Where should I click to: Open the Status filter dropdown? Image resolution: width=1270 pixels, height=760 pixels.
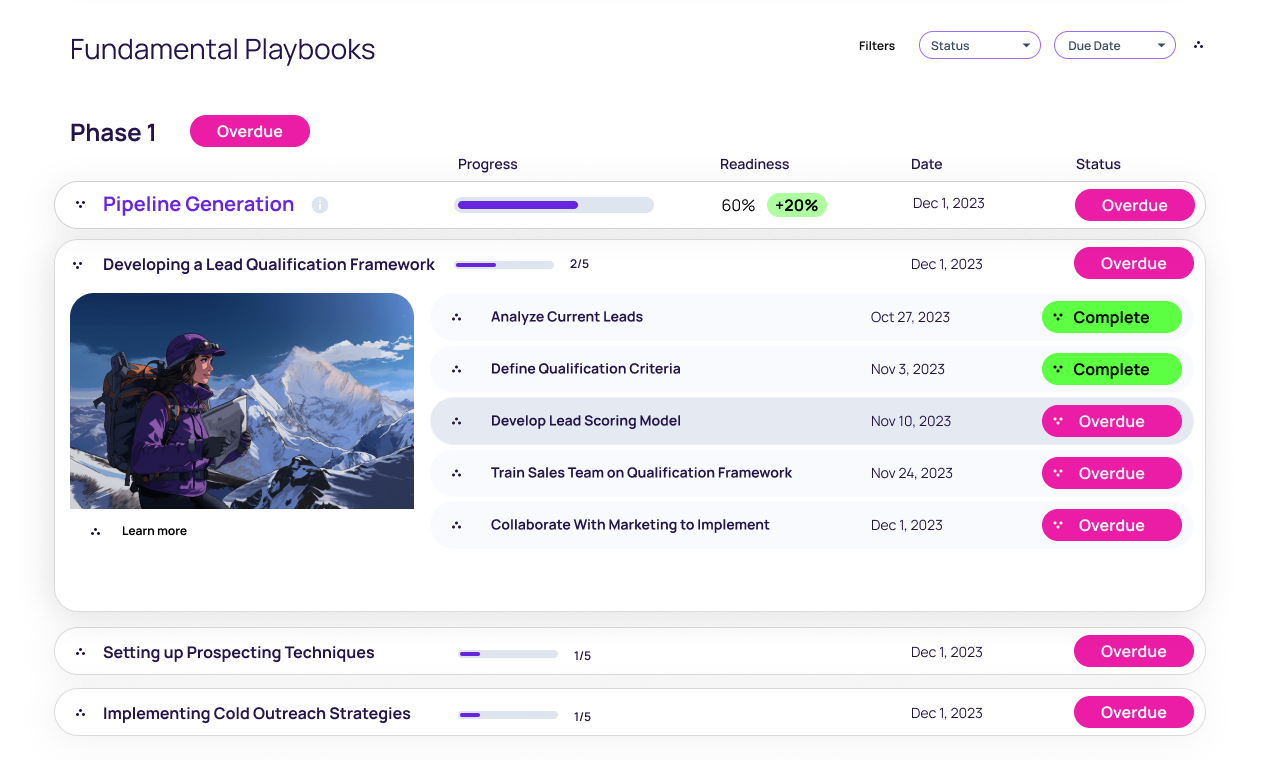point(979,45)
